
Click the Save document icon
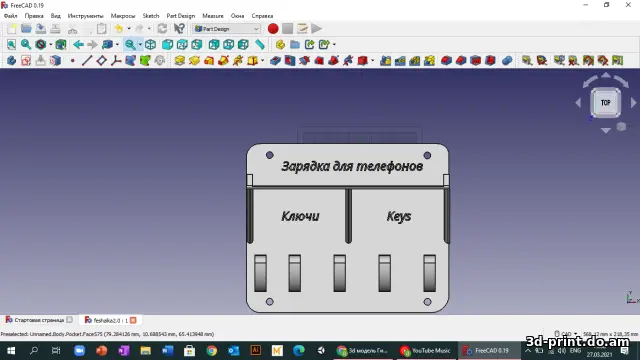click(40, 29)
